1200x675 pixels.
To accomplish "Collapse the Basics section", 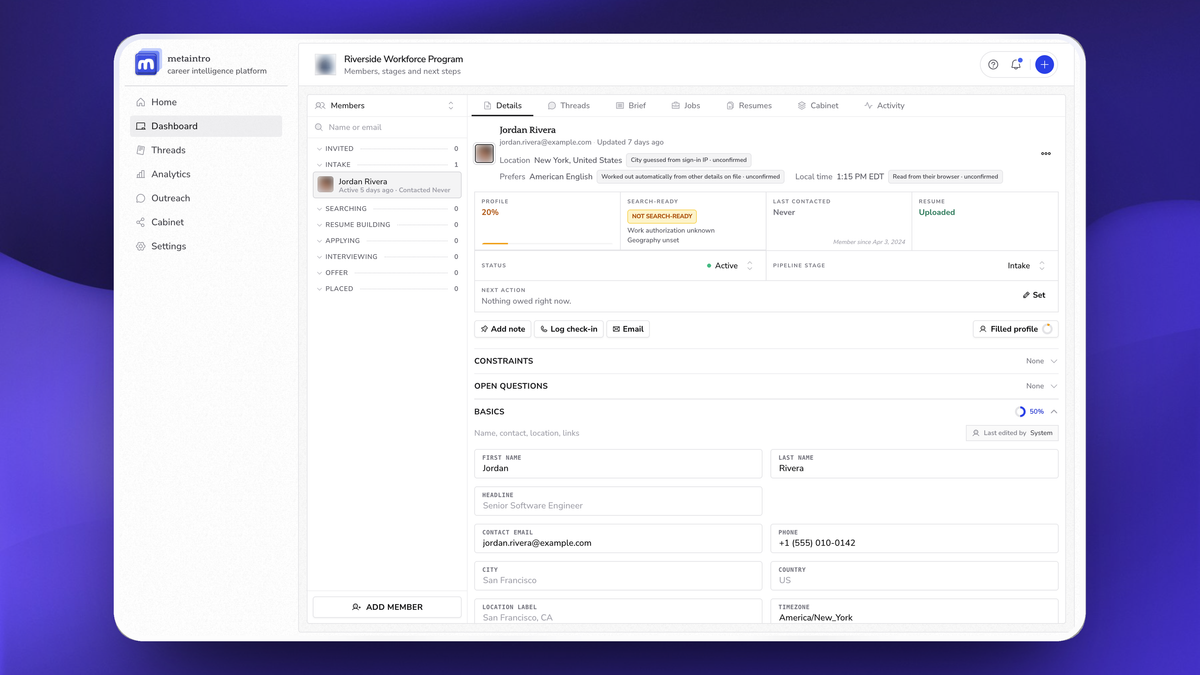I will tap(766, 412).
